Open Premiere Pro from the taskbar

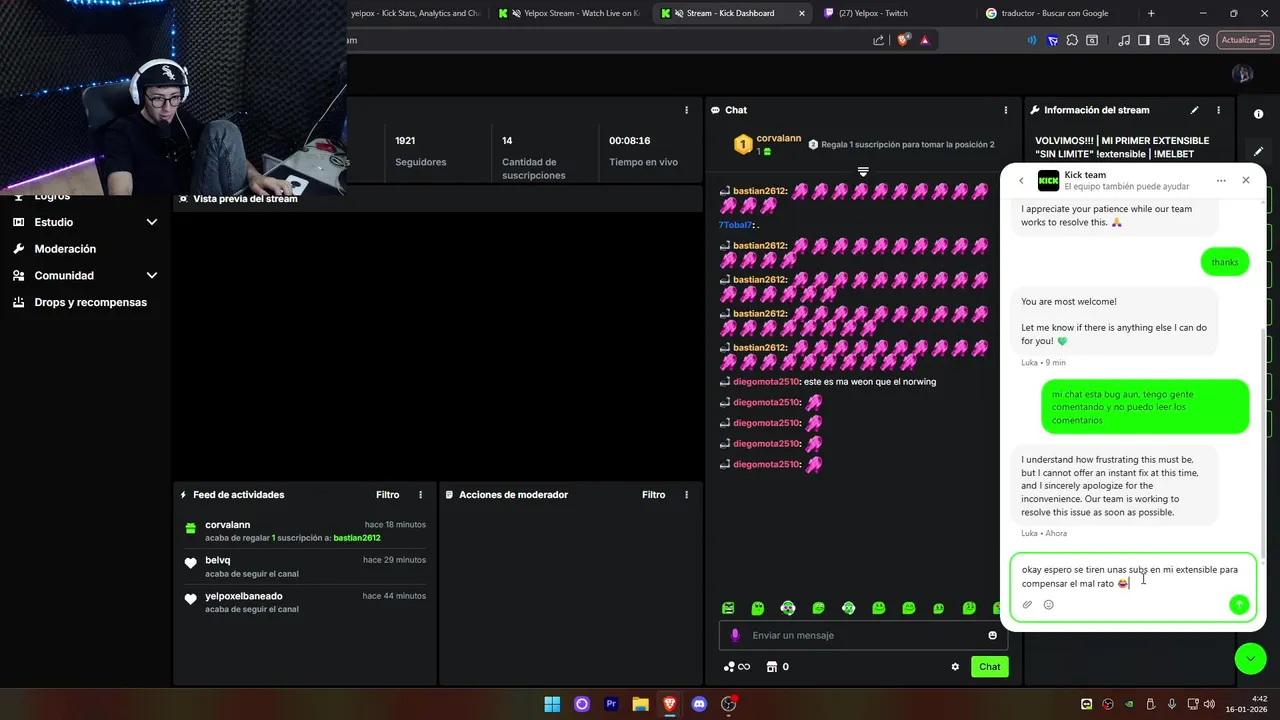(x=611, y=704)
